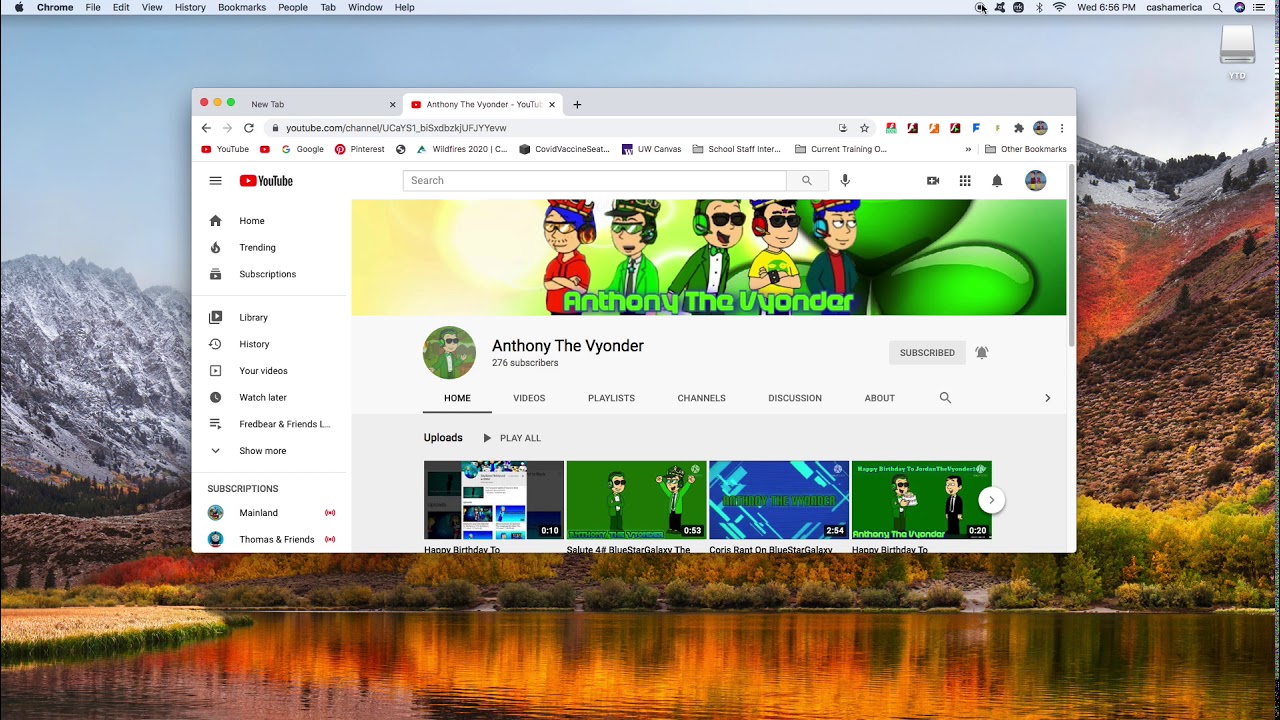This screenshot has height=720, width=1280.
Task: Start voice search with microphone icon
Action: coord(845,181)
